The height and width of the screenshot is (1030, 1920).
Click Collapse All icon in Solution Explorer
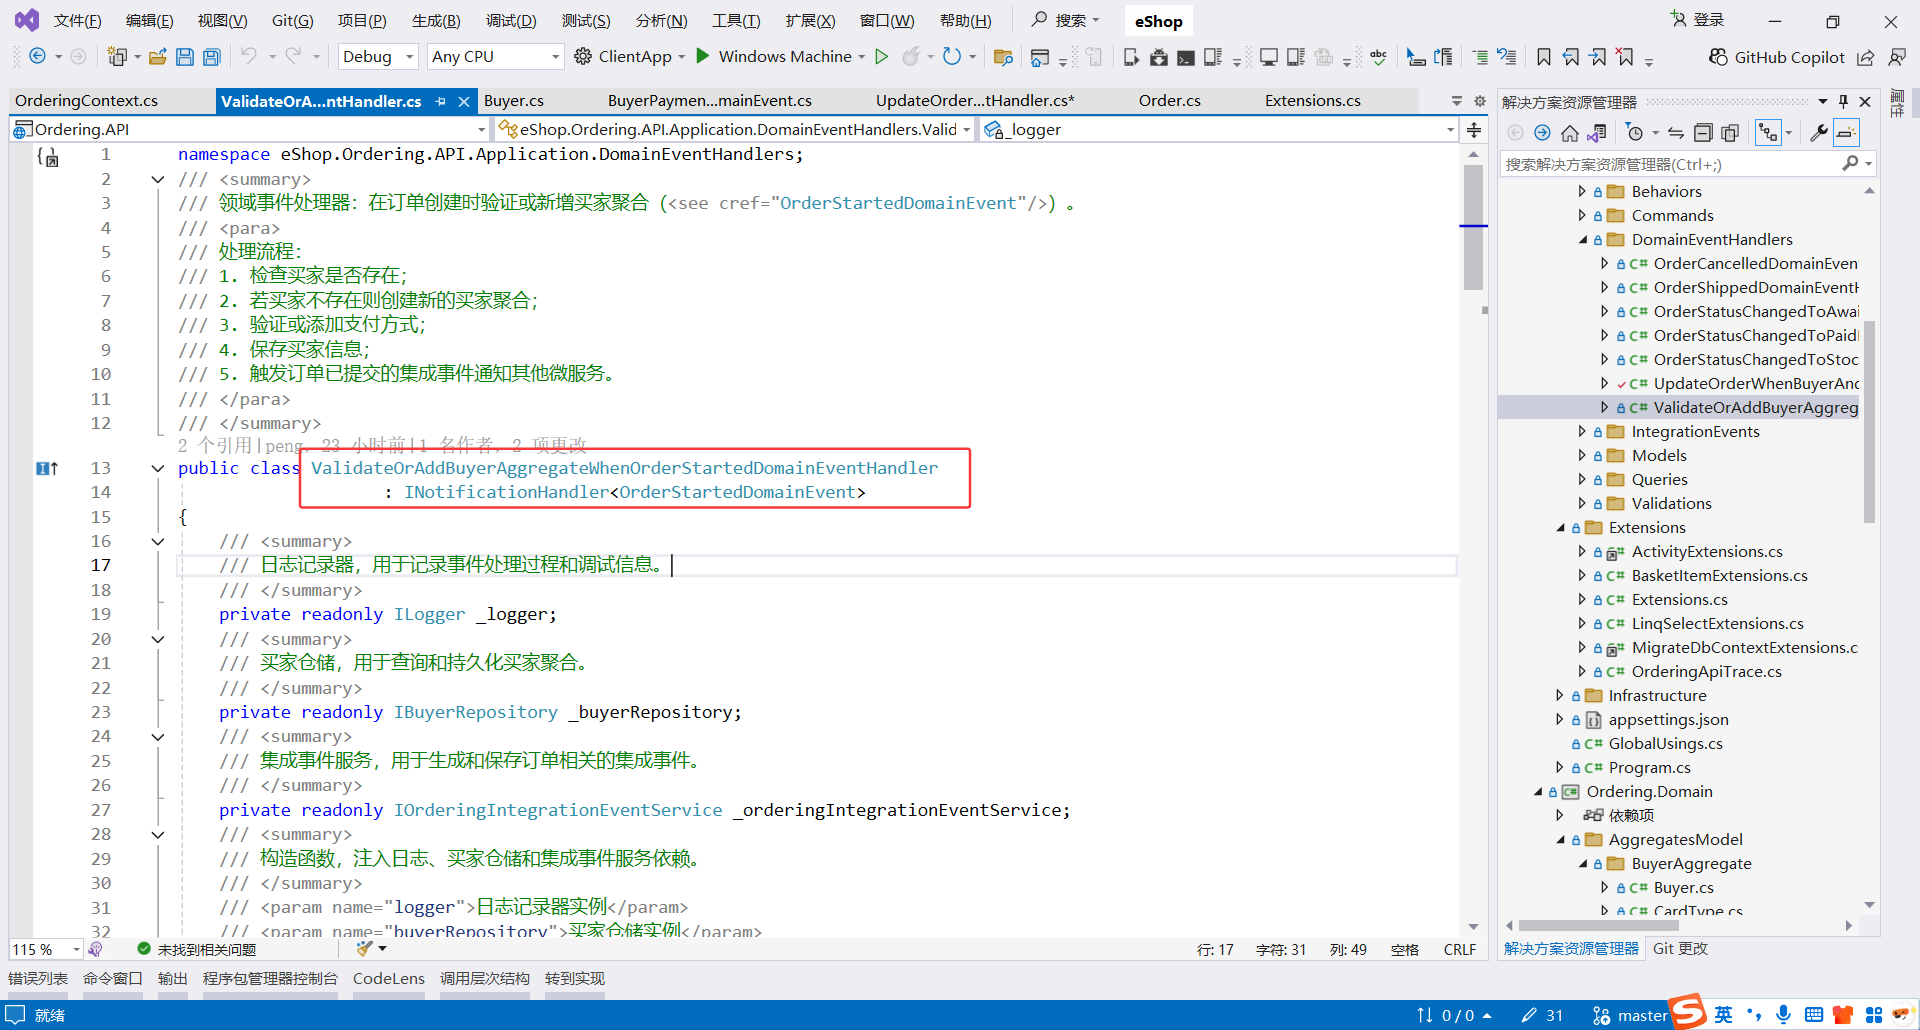1703,133
